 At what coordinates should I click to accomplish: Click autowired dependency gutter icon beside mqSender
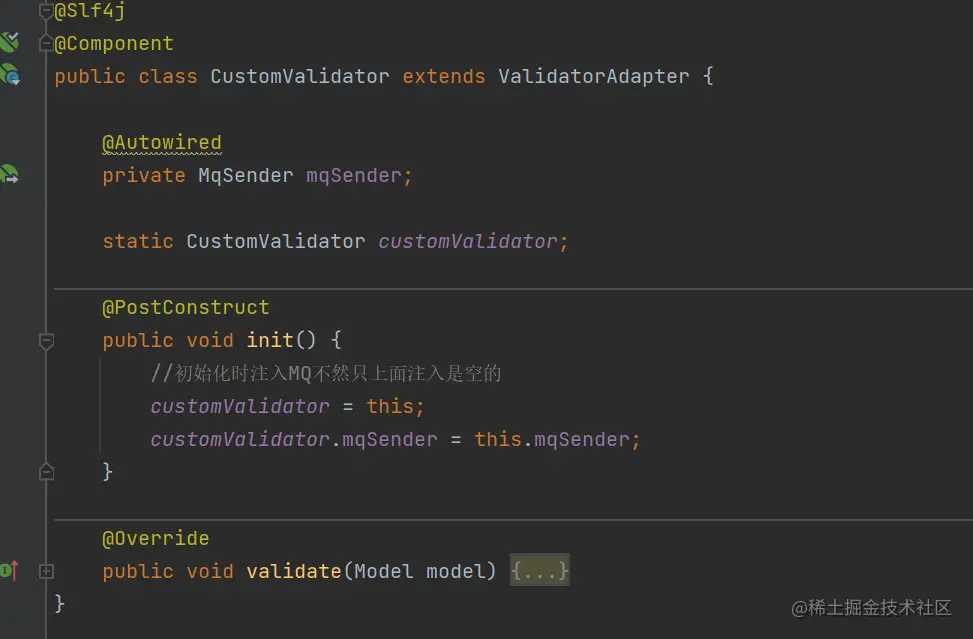9,174
